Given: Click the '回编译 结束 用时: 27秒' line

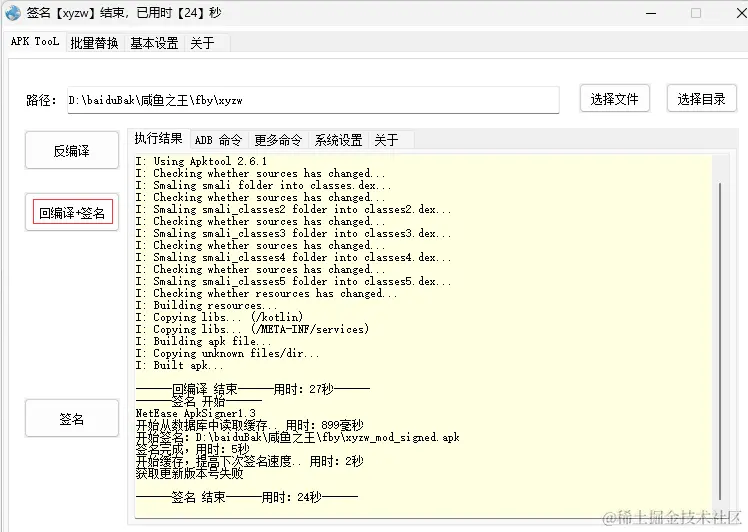Looking at the screenshot, I should (x=253, y=389).
